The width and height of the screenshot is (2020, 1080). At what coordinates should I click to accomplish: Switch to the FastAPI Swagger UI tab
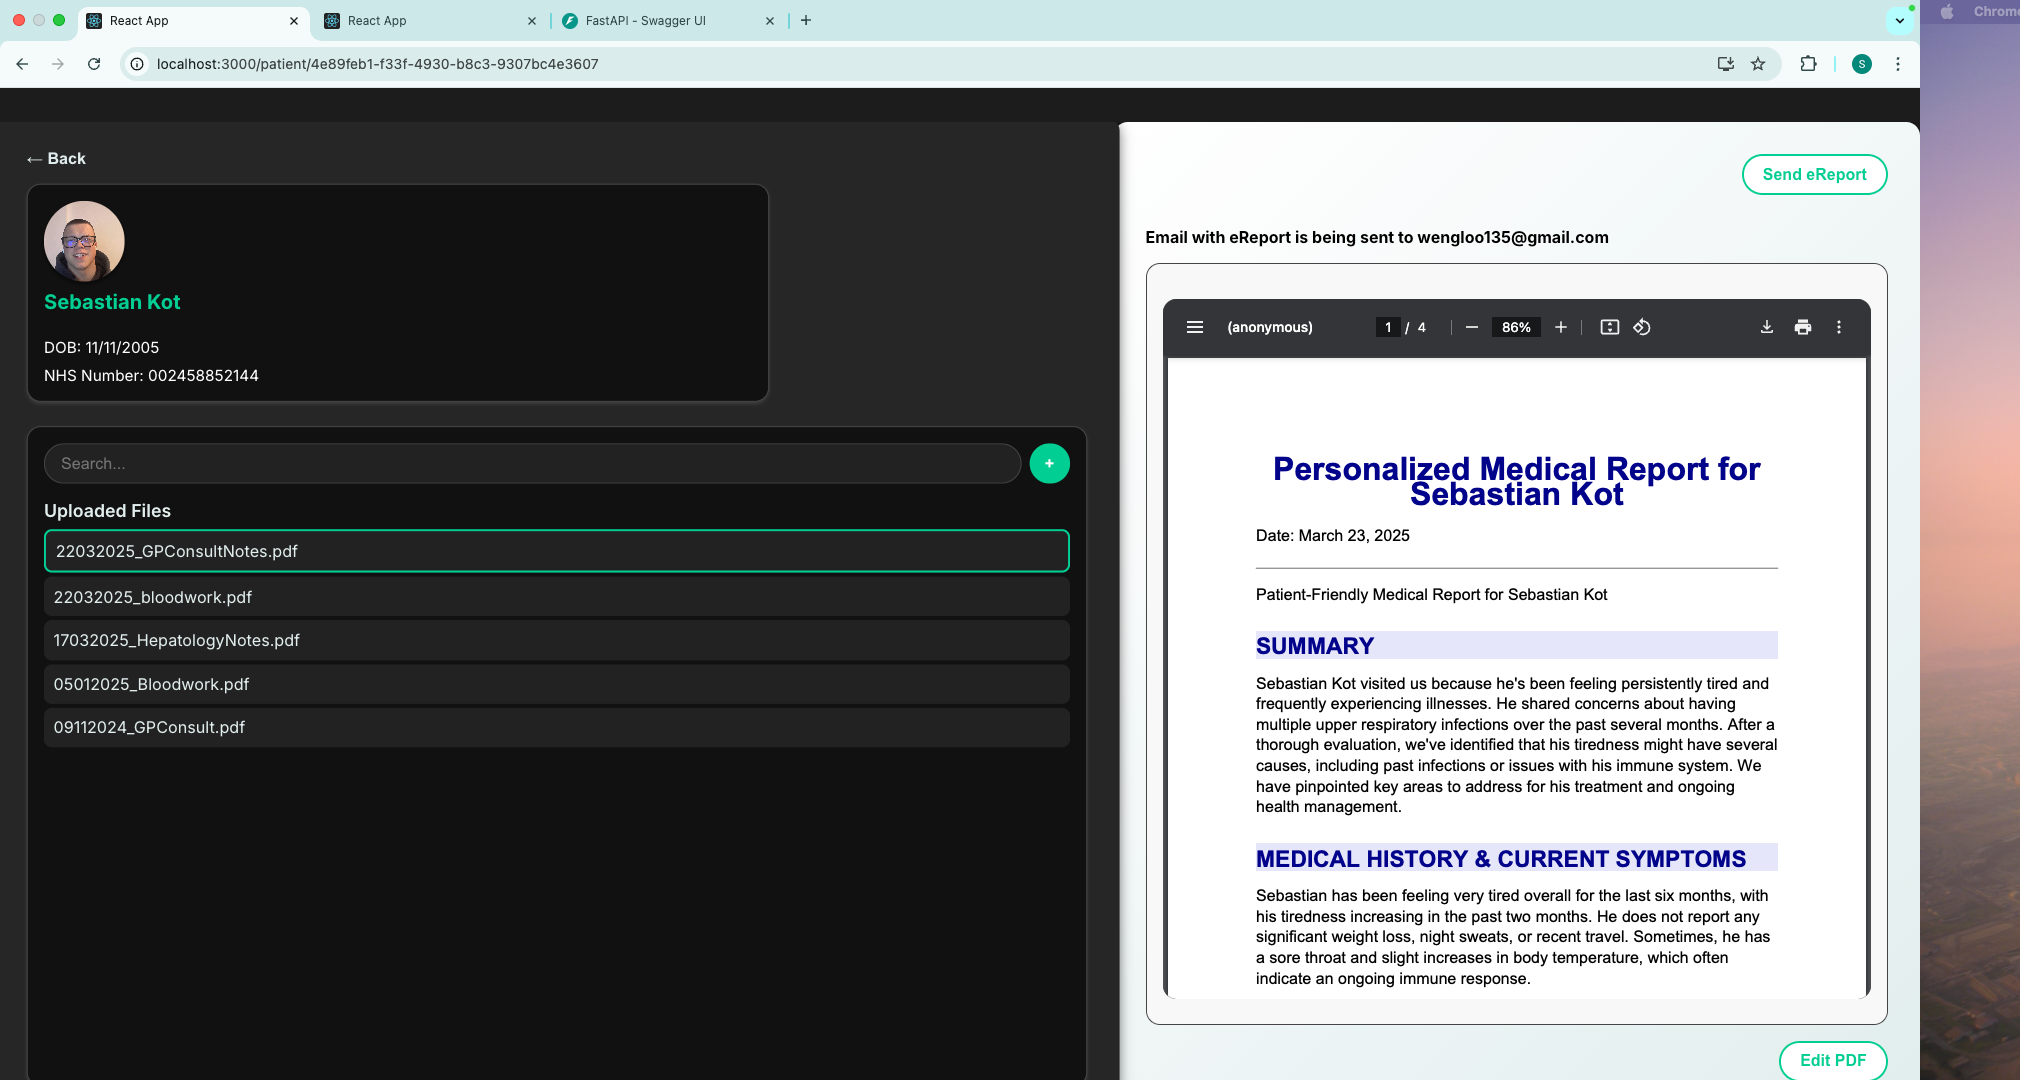pyautogui.click(x=645, y=20)
